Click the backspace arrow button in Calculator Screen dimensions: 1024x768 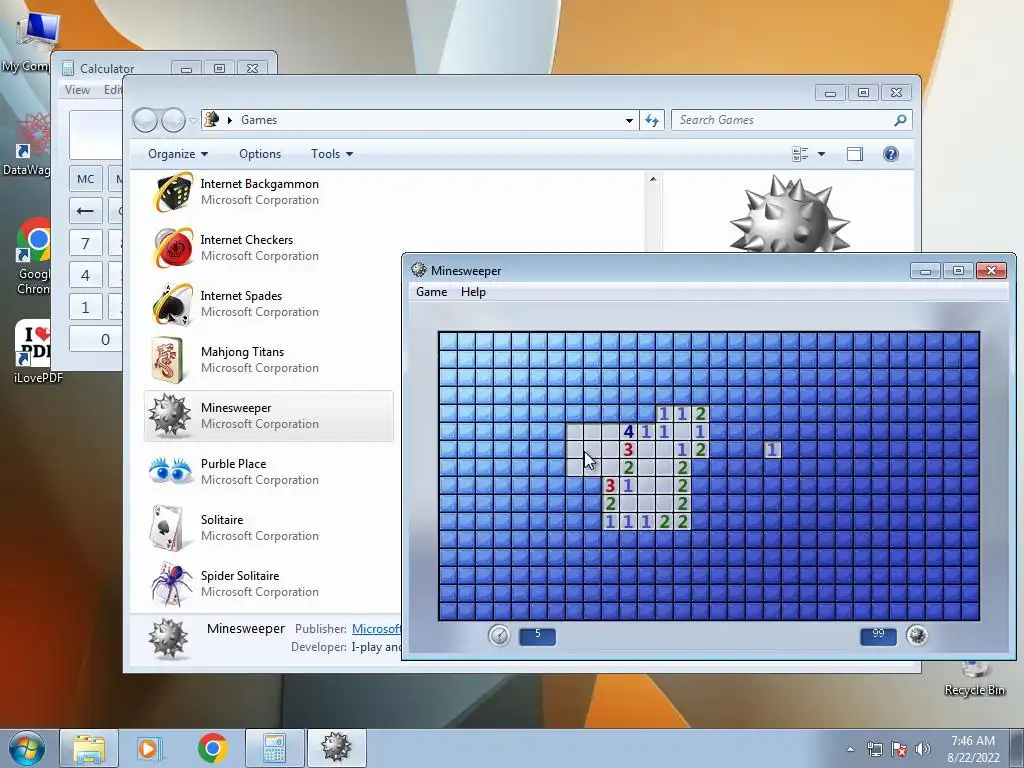86,211
